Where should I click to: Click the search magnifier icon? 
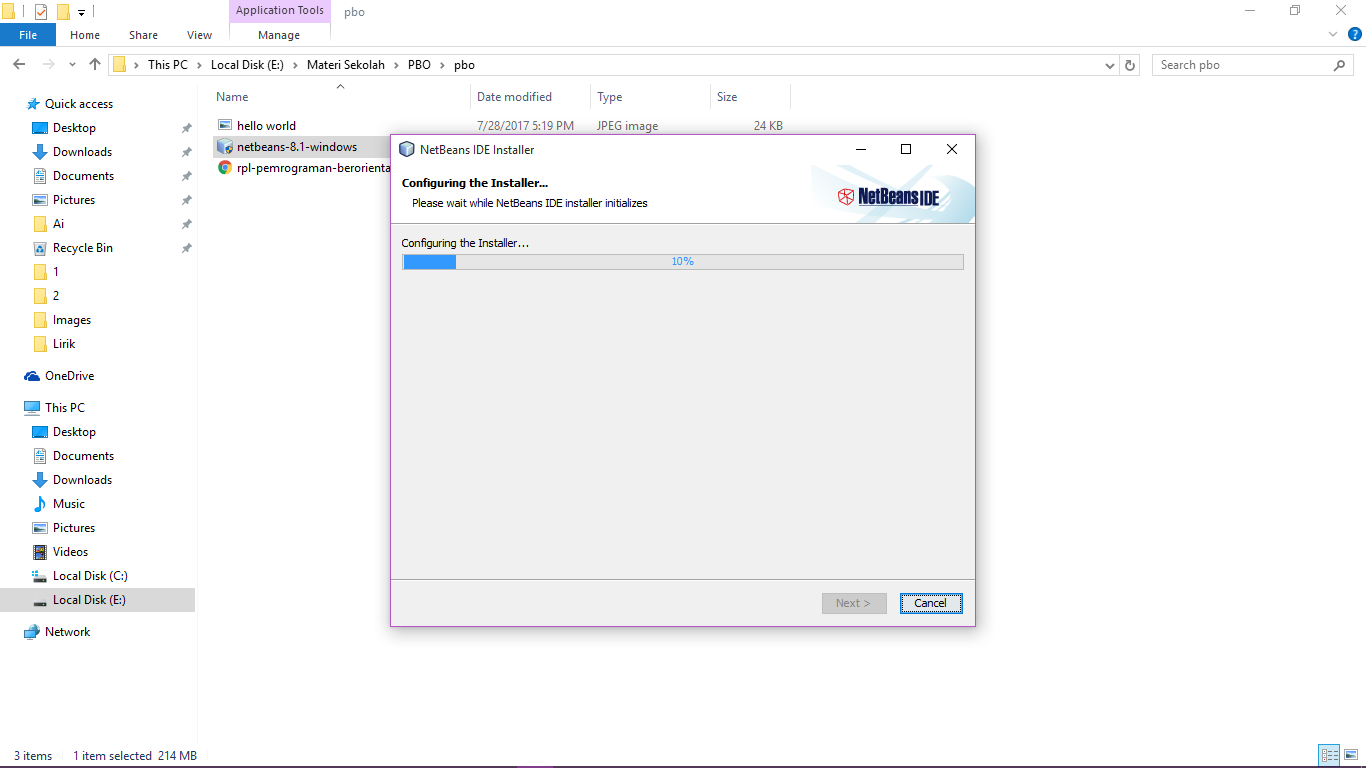pos(1340,65)
